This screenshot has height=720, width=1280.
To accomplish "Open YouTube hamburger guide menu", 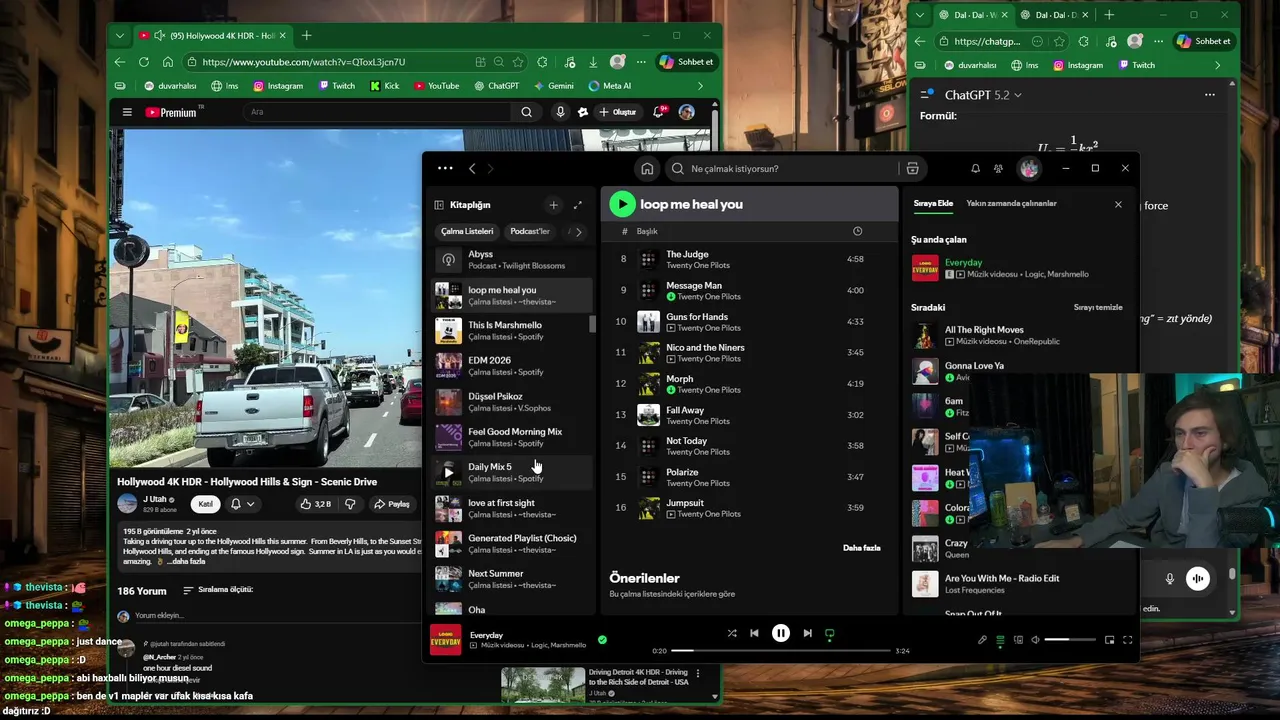I will click(127, 112).
